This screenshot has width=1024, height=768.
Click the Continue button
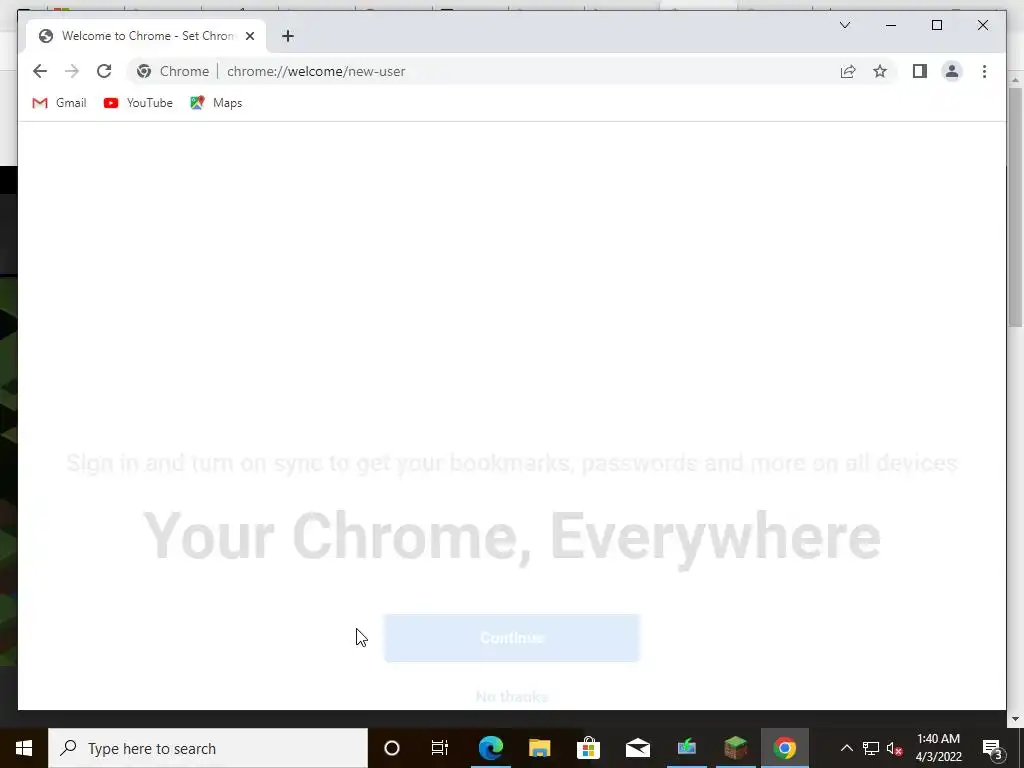pyautogui.click(x=512, y=637)
